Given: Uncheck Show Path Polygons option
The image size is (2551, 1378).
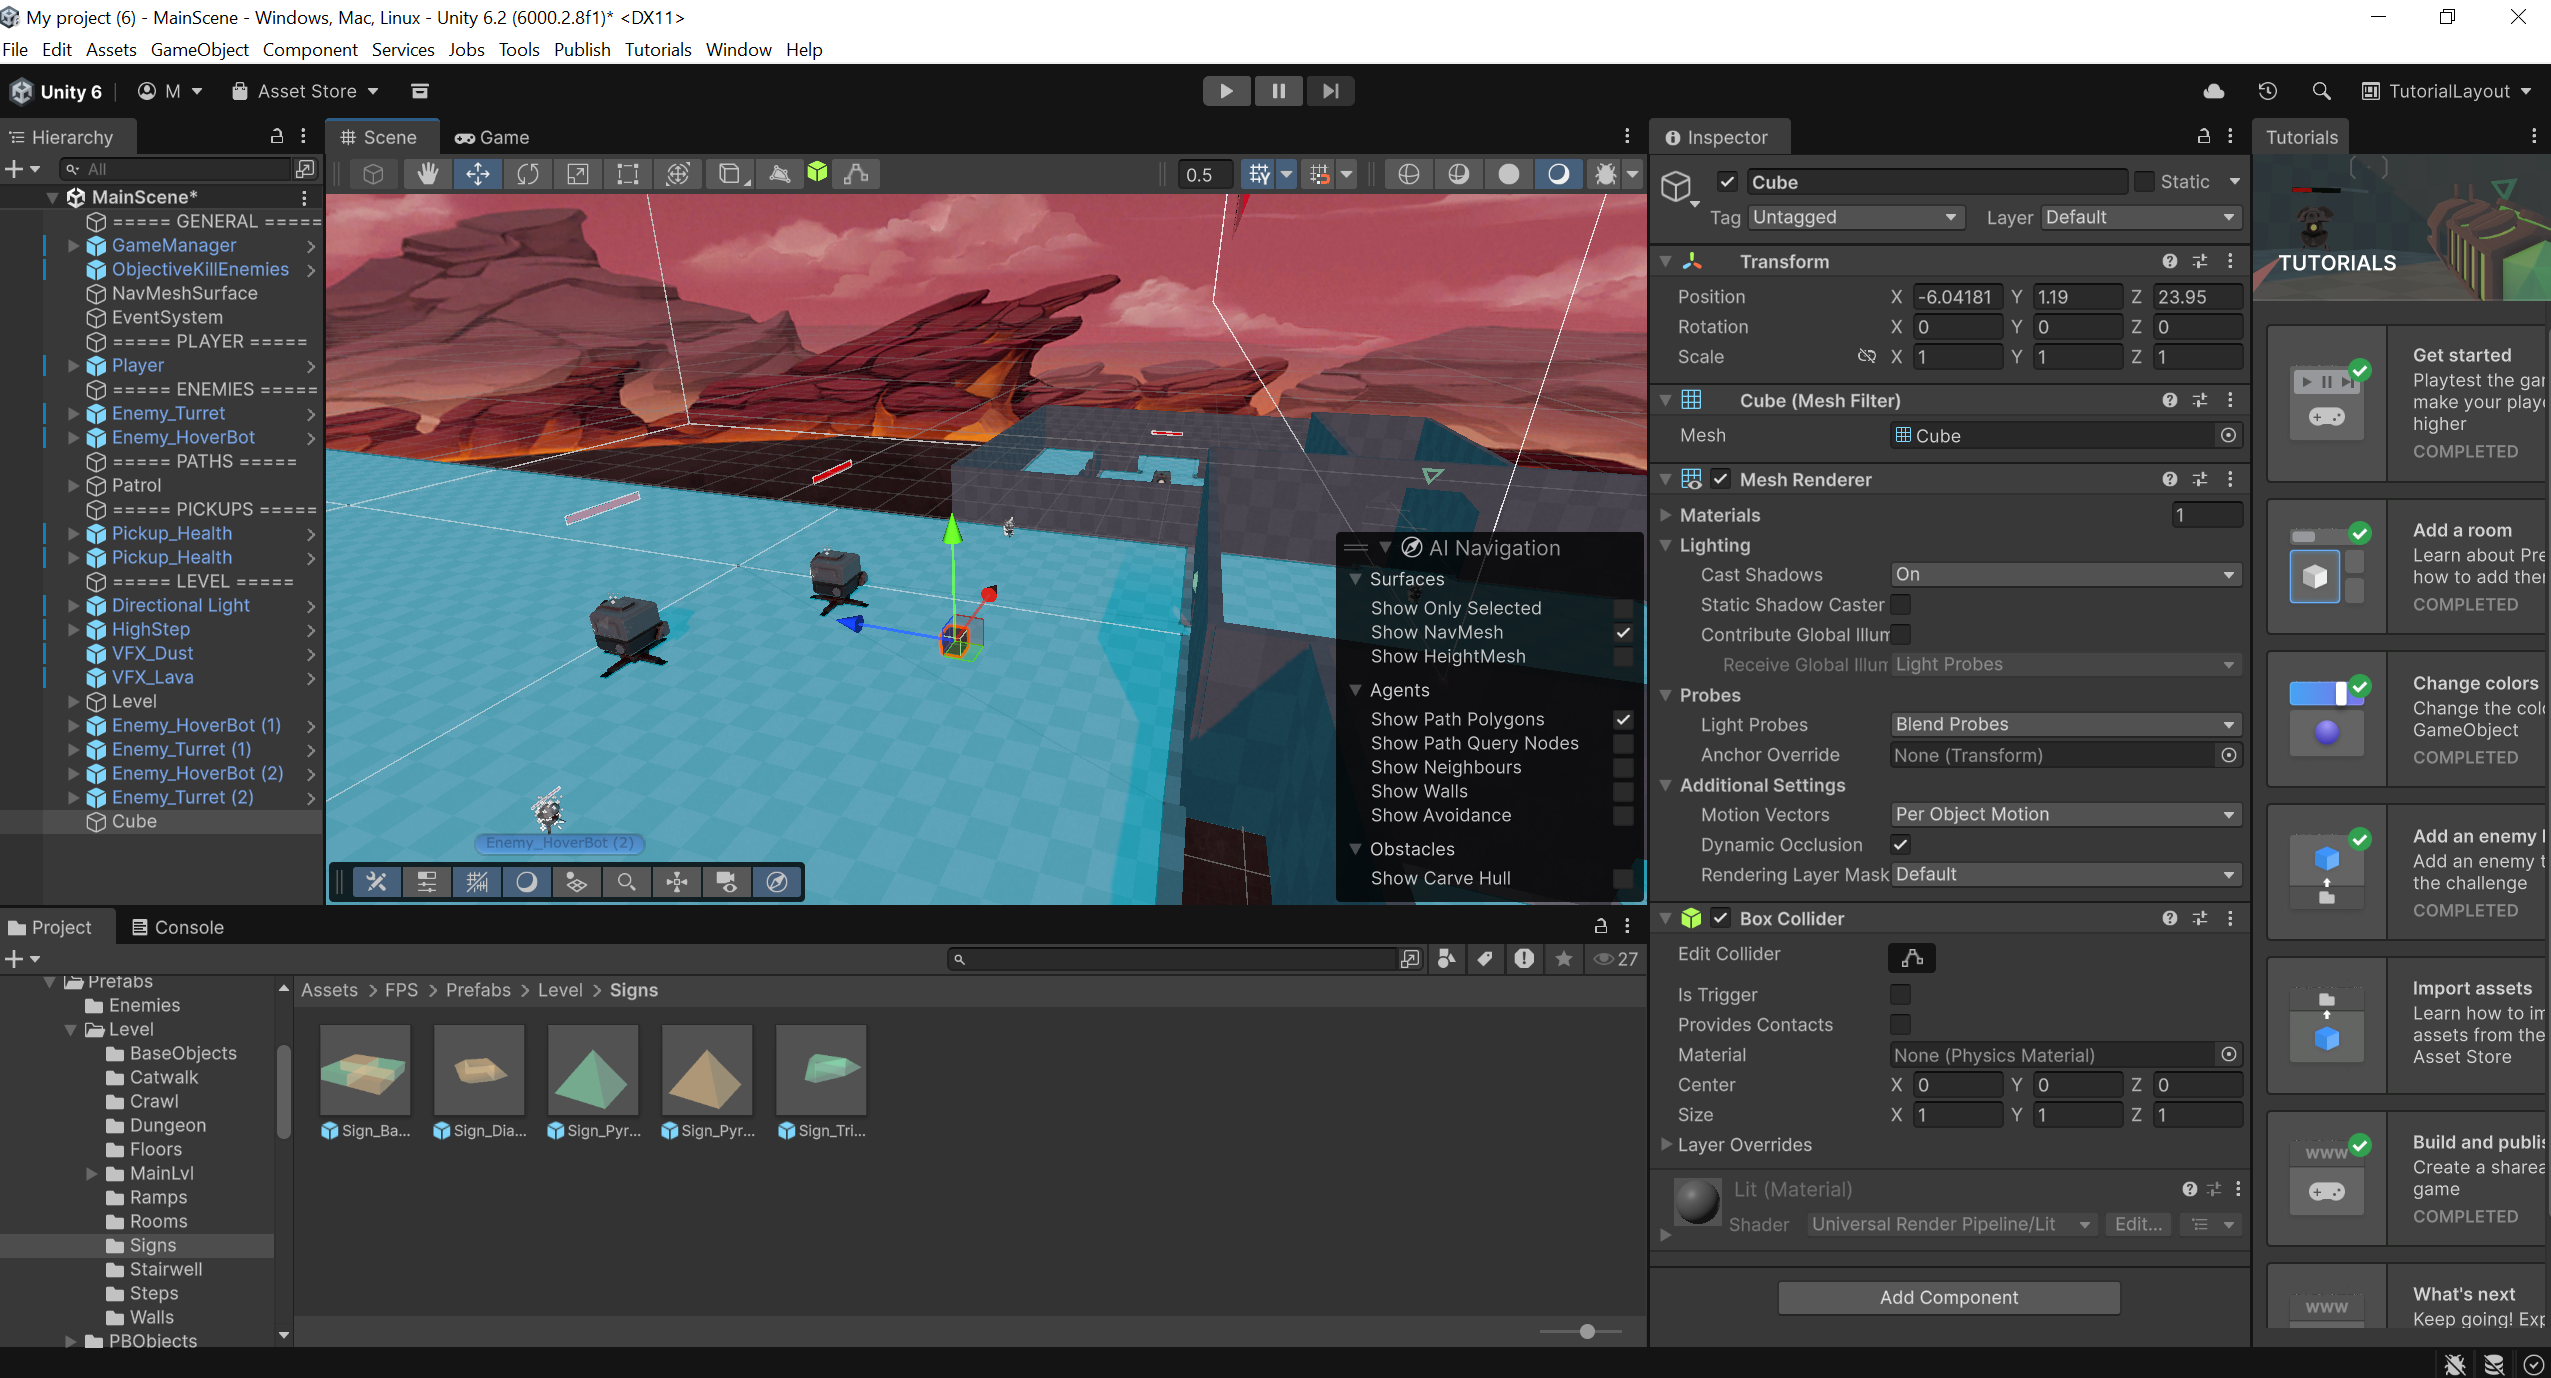Looking at the screenshot, I should coord(1623,719).
